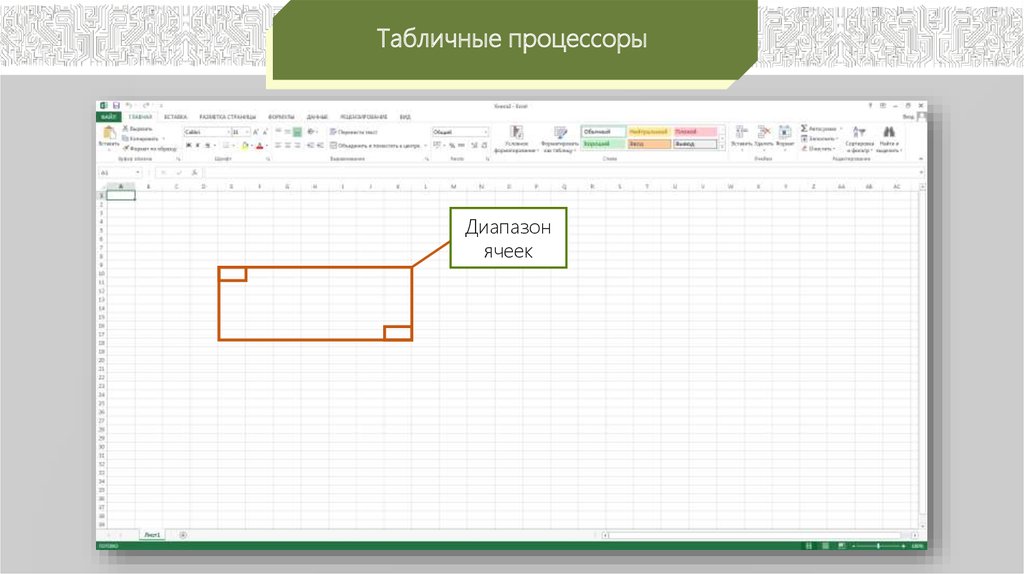Switch to the ДАННЫЕ tab
This screenshot has height=574, width=1024.
[317, 117]
